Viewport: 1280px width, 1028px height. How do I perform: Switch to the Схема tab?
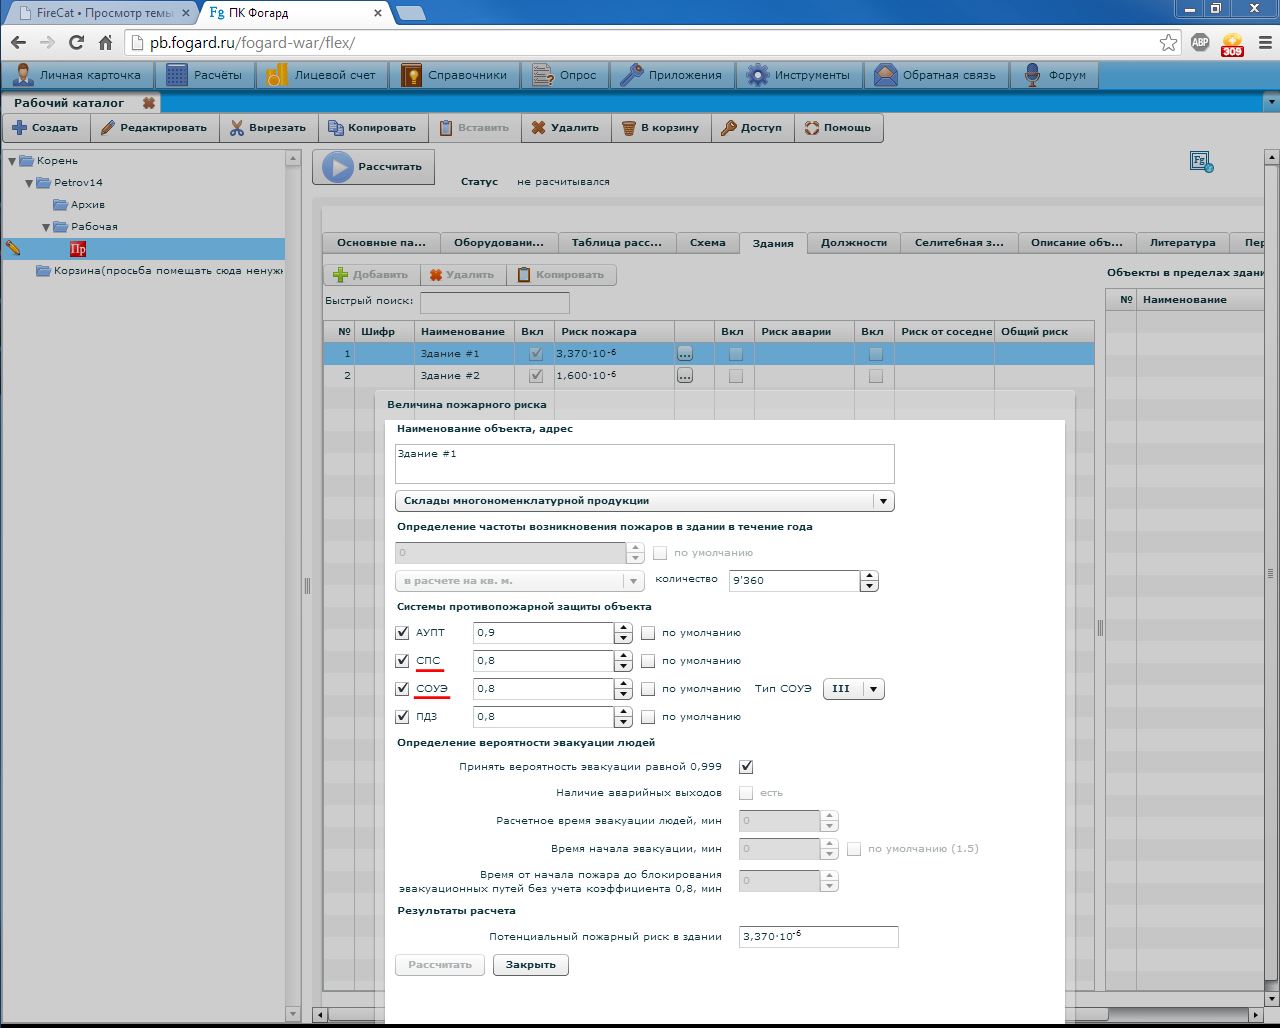point(708,243)
